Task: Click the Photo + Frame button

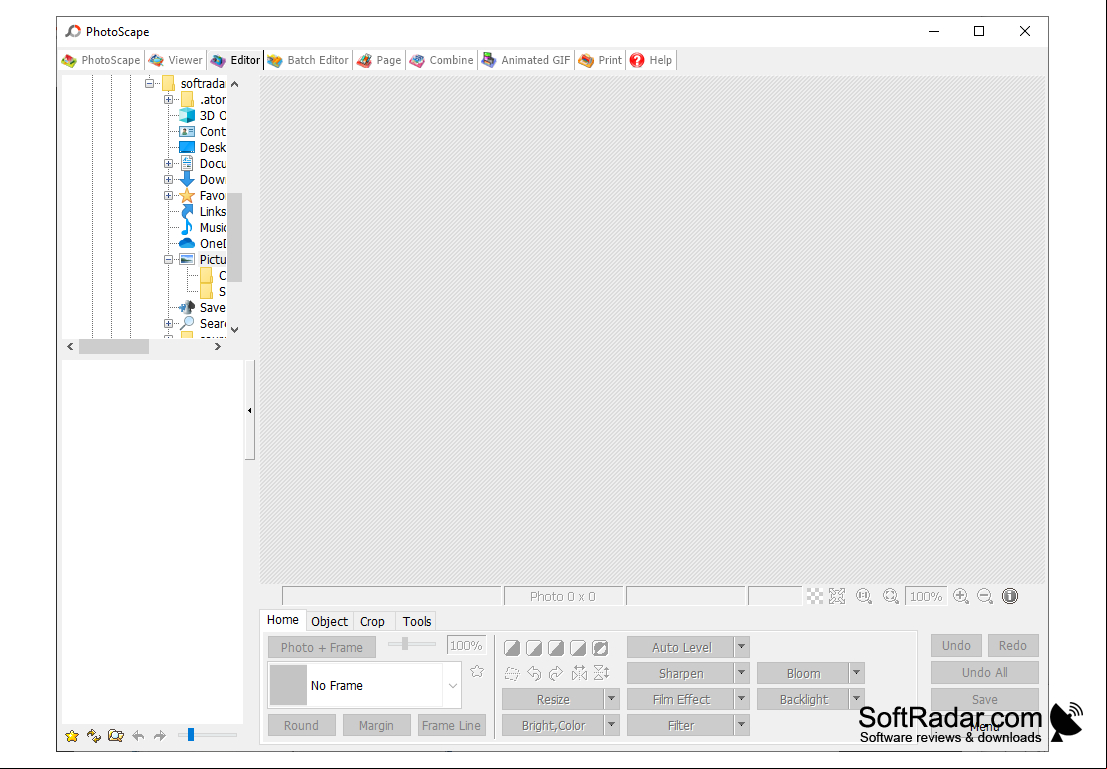Action: coord(322,647)
